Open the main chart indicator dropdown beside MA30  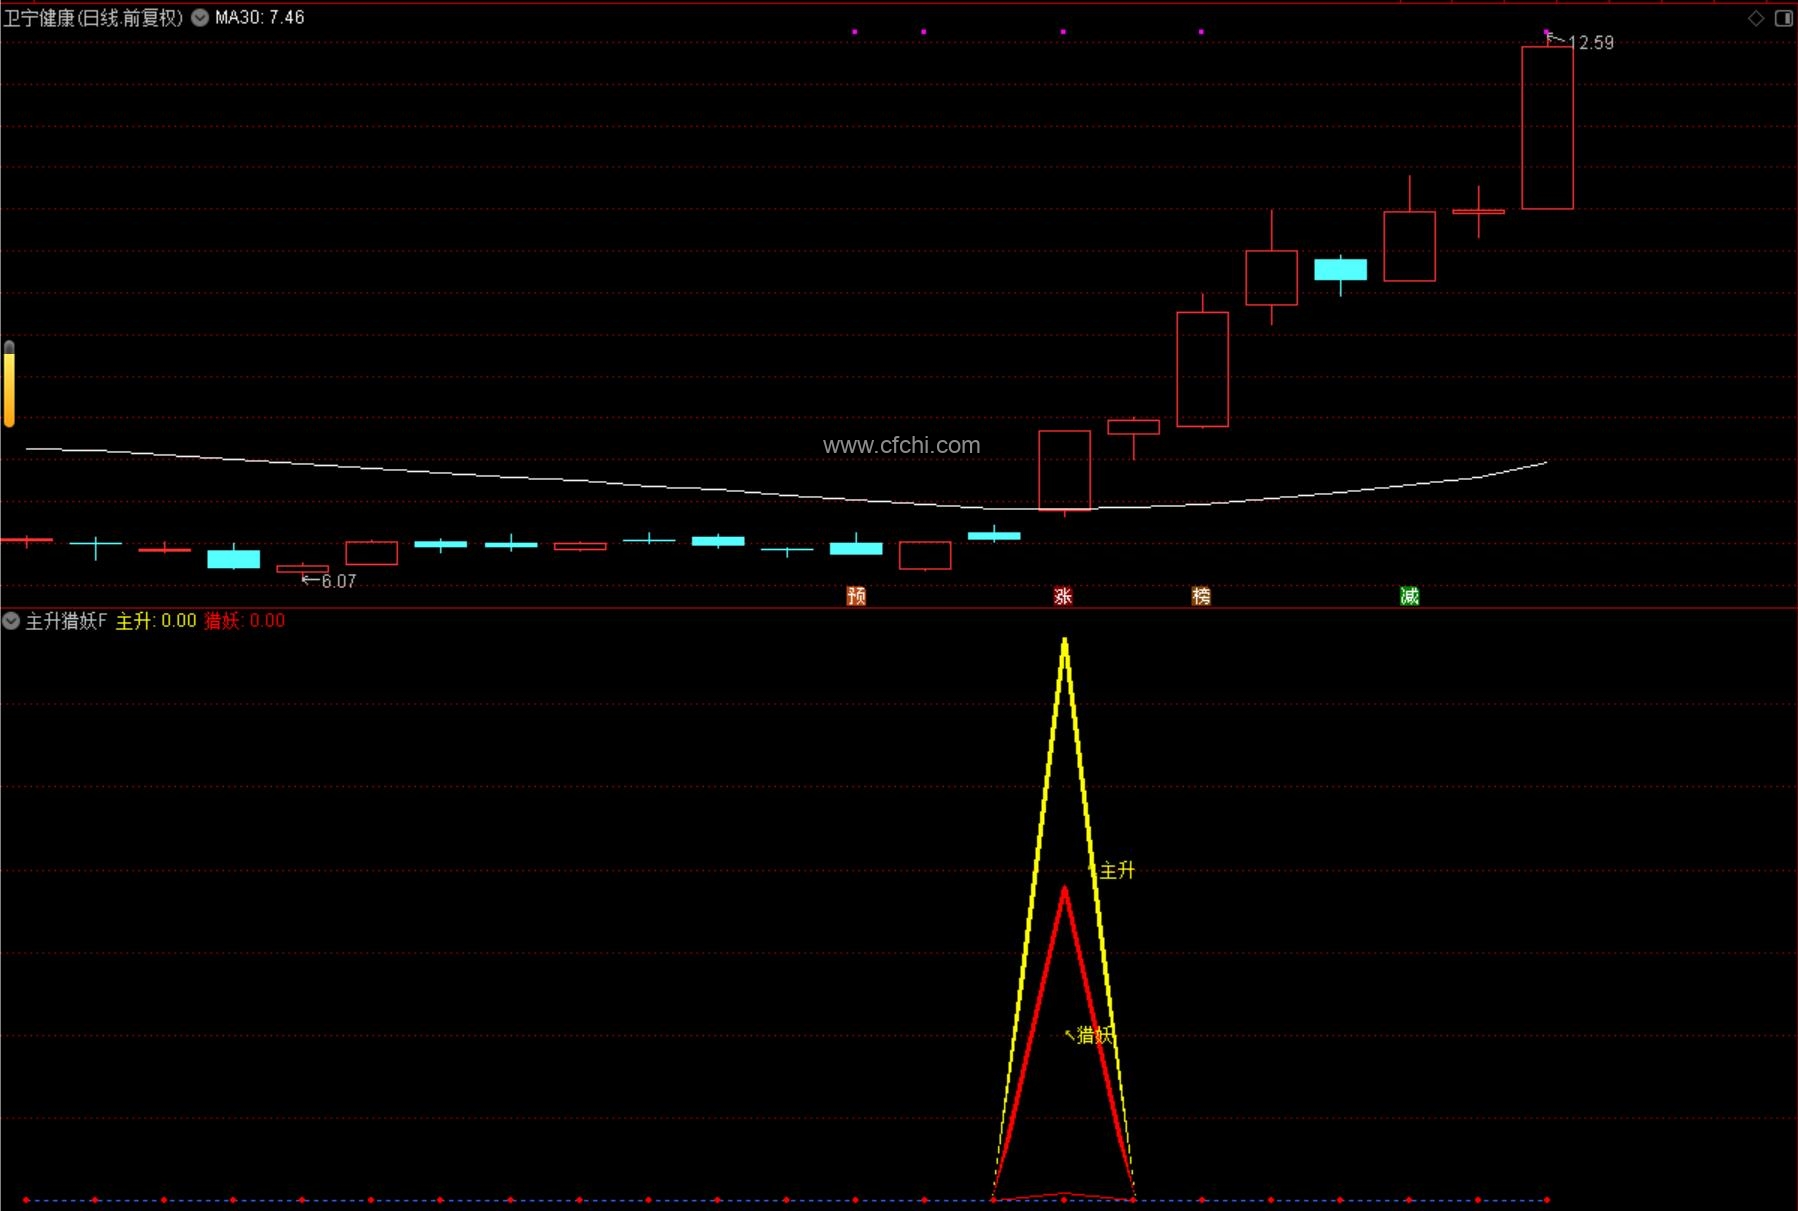pyautogui.click(x=200, y=17)
